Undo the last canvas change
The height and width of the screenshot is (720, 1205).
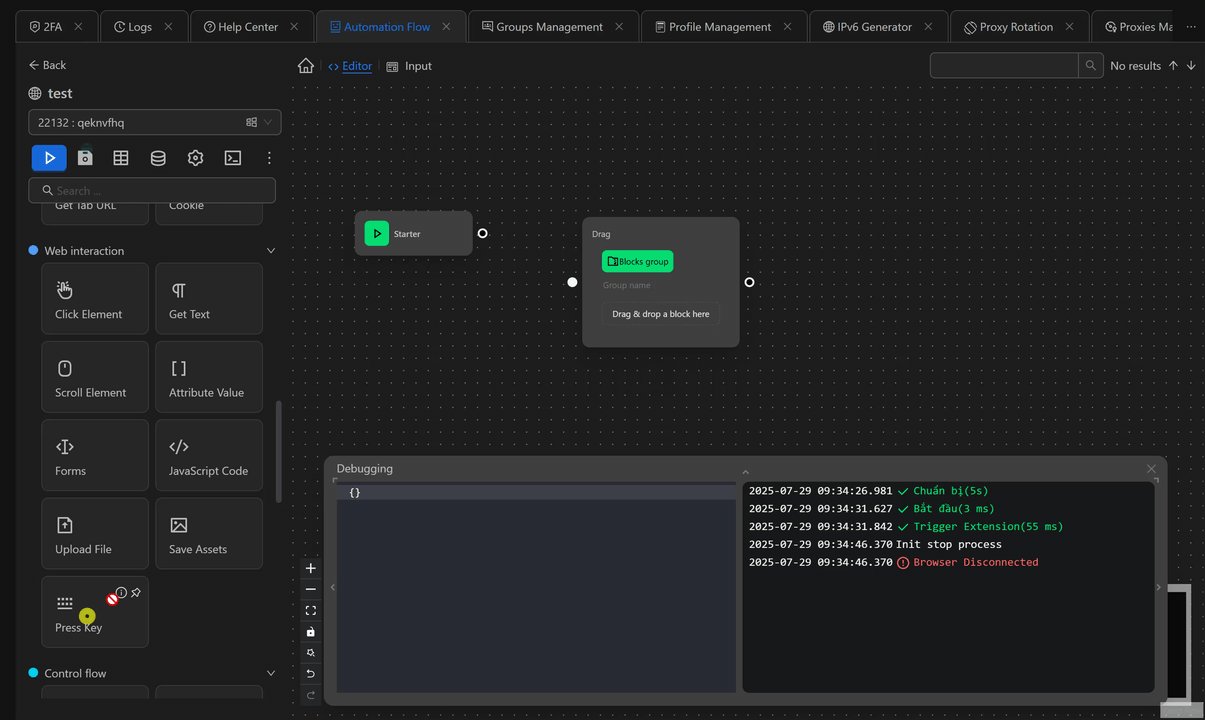coord(311,674)
